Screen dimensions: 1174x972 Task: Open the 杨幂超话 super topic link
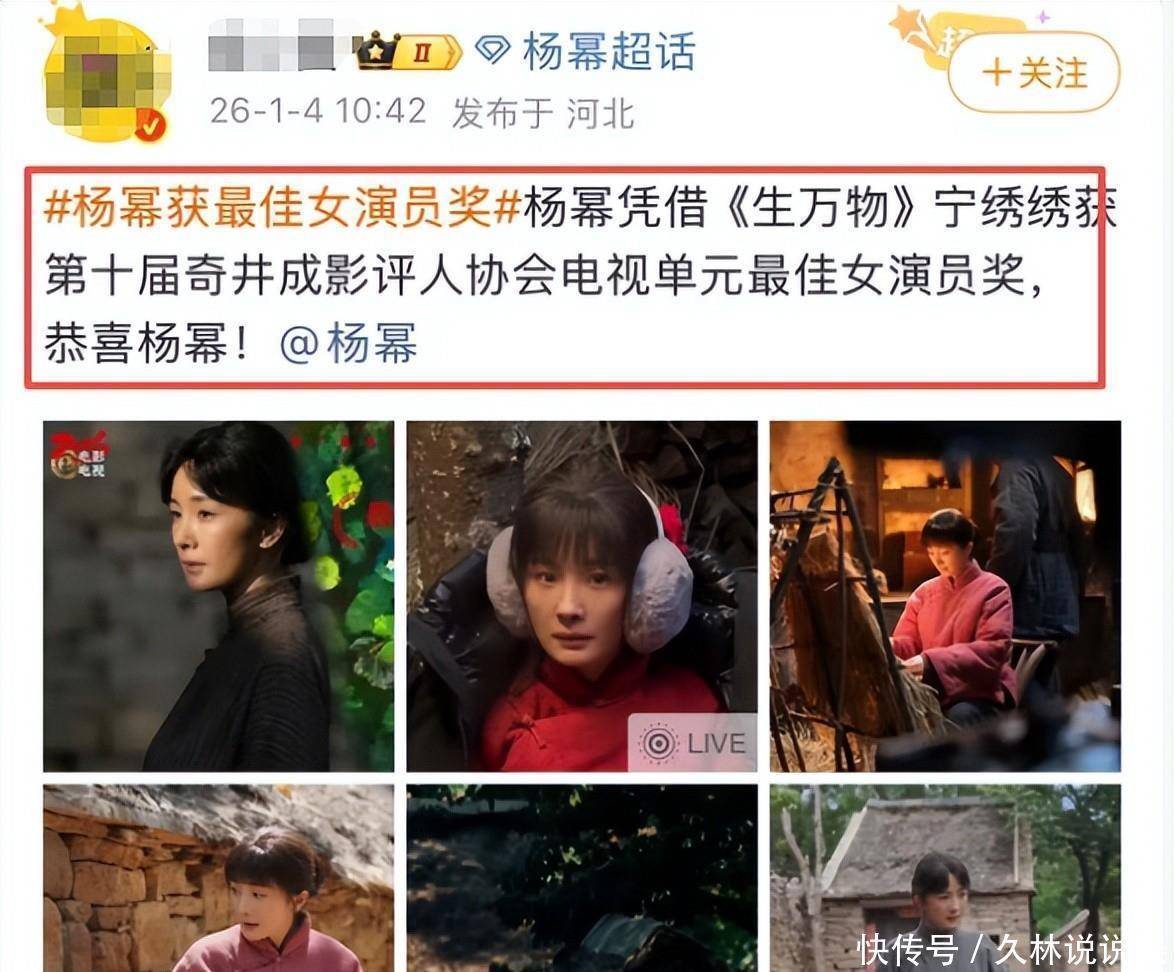(609, 52)
